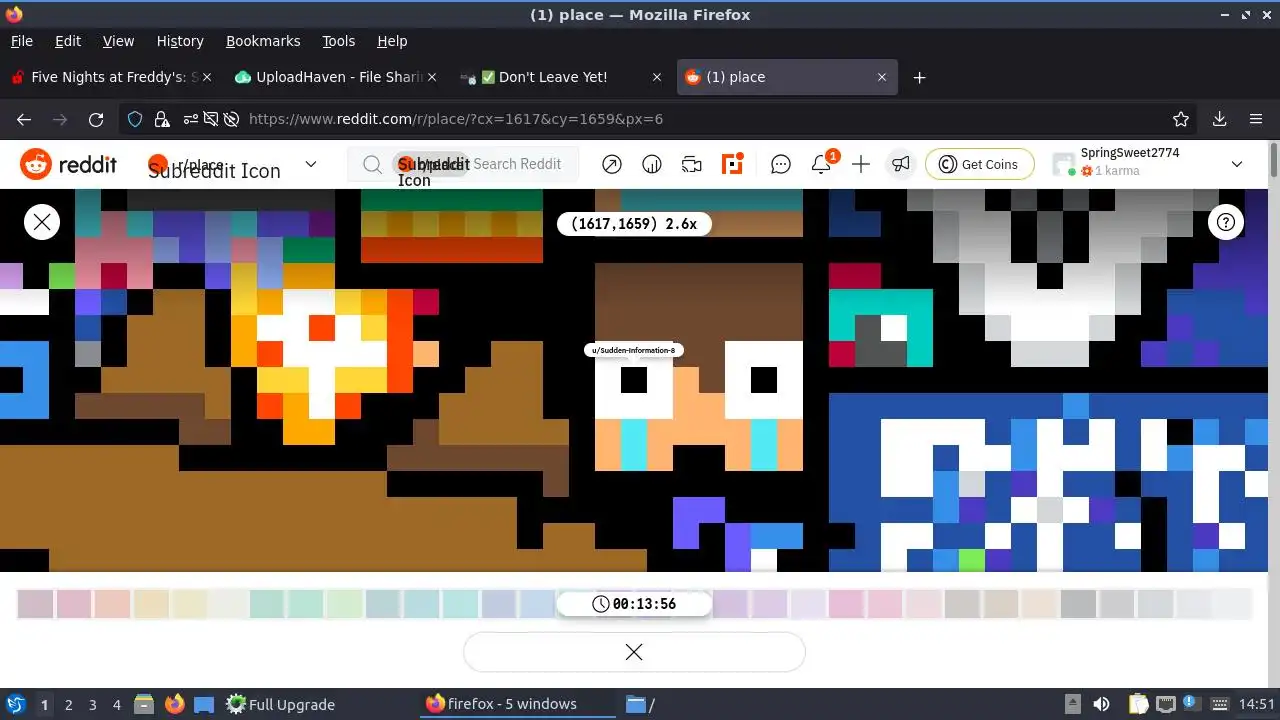Create a new post with plus icon
Viewport: 1280px width, 720px height.
[861, 164]
